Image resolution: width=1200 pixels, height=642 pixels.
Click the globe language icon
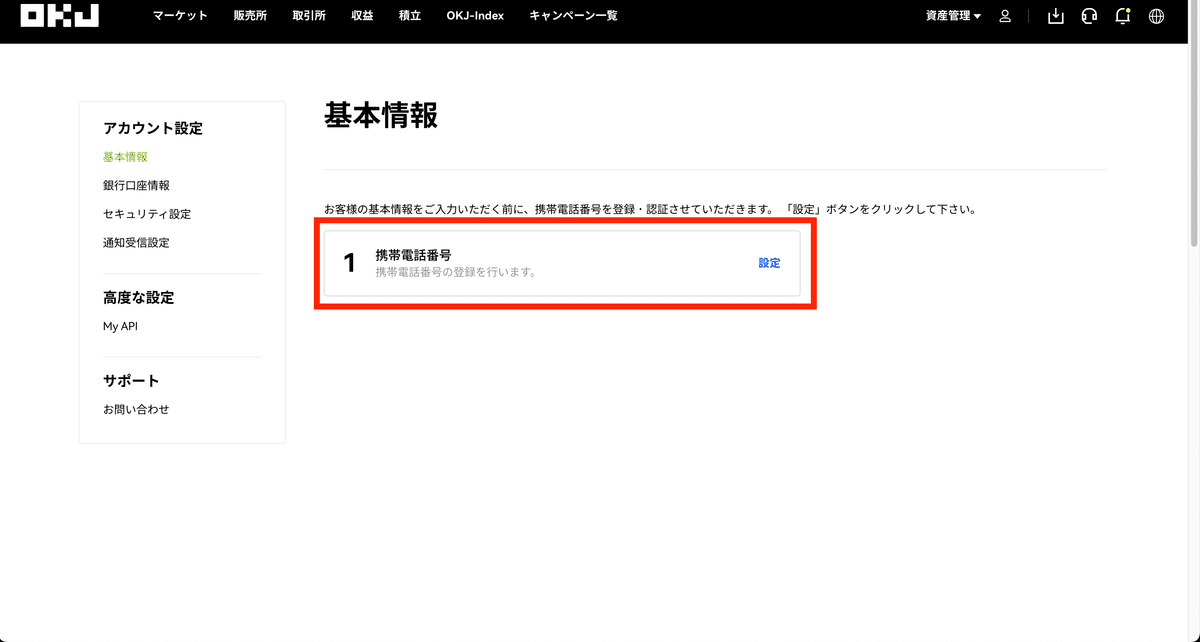tap(1156, 16)
